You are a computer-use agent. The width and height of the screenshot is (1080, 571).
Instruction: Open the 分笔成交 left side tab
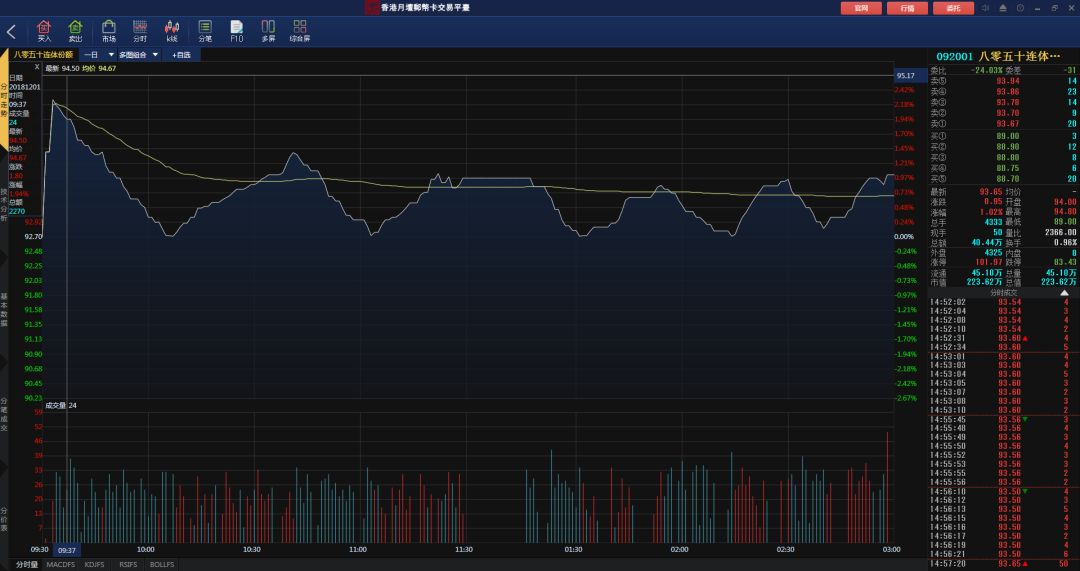click(x=4, y=414)
